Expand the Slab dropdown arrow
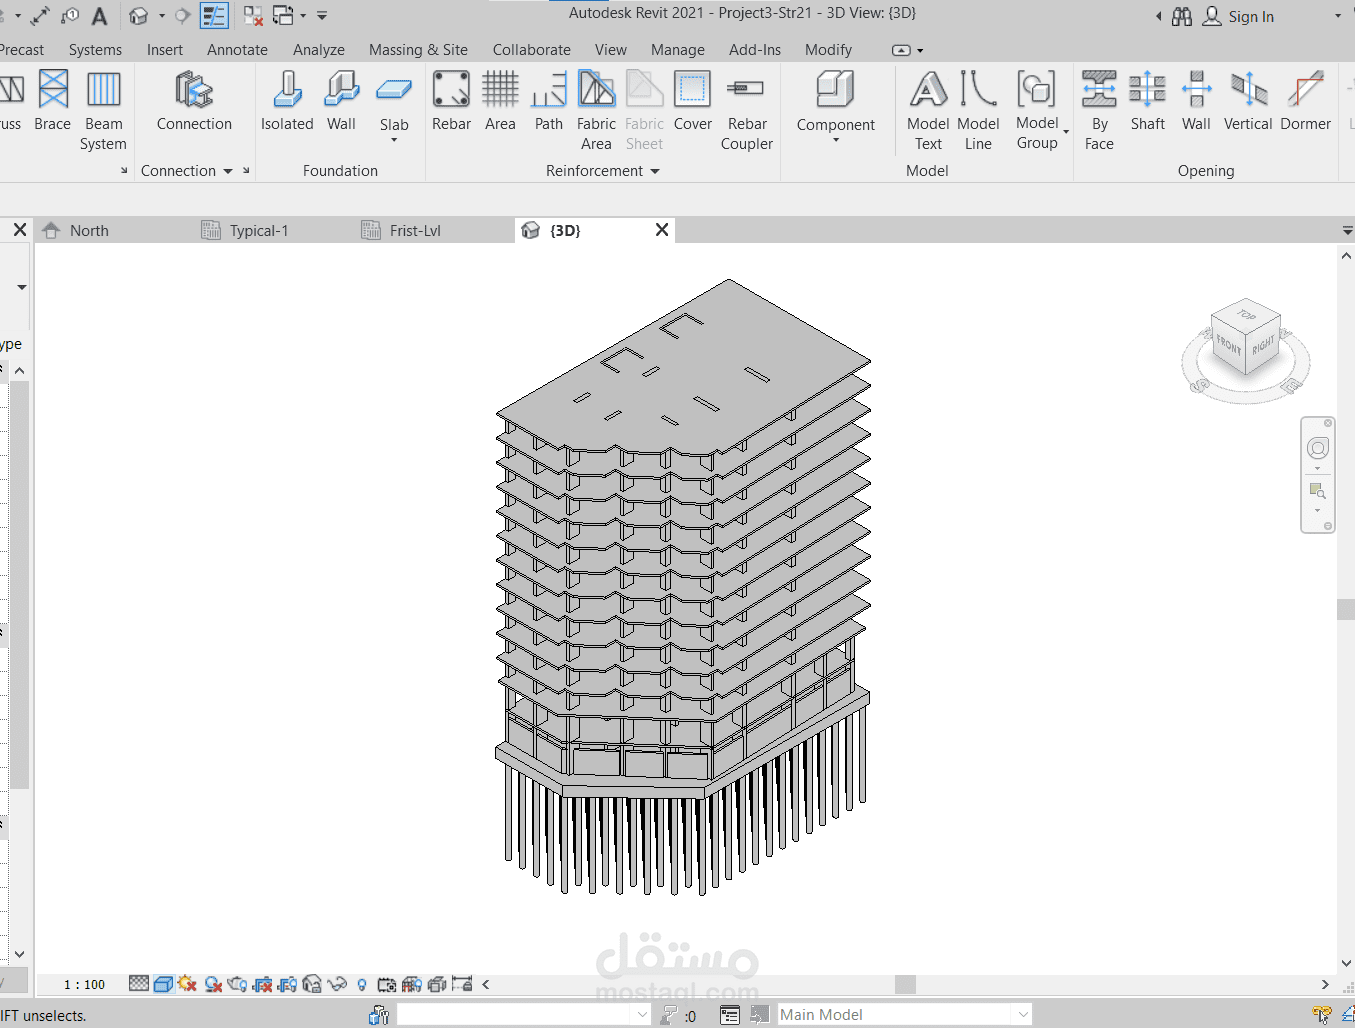1355x1028 pixels. coord(394,140)
